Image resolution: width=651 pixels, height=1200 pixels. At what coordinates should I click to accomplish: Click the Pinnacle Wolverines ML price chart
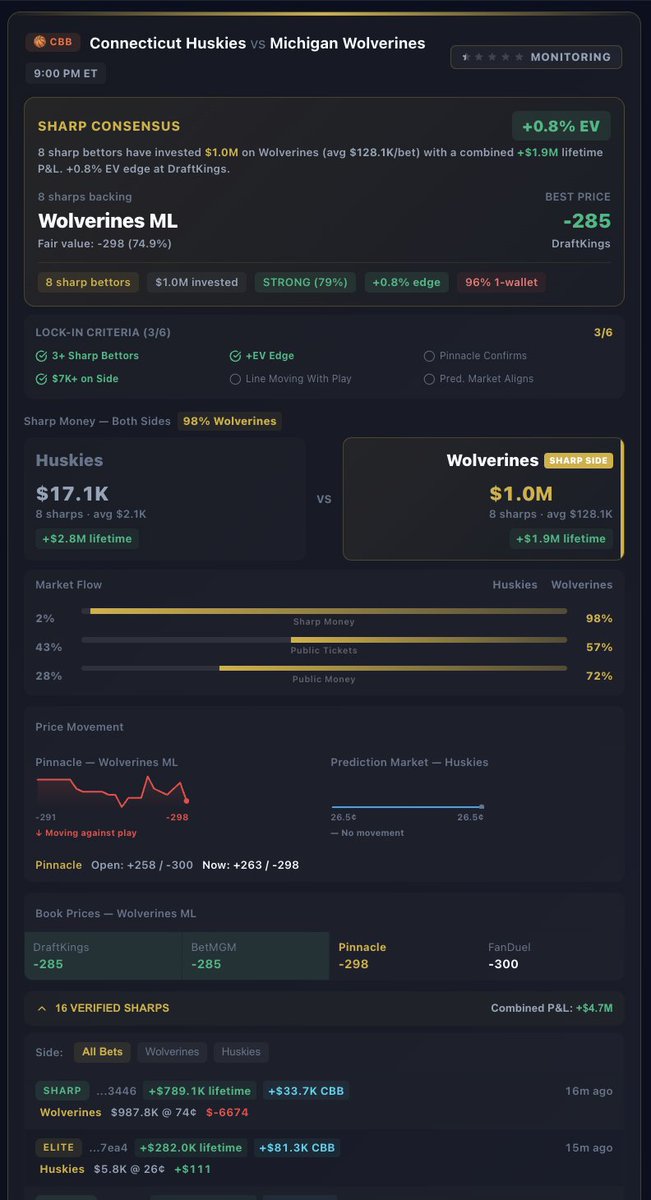[x=112, y=791]
